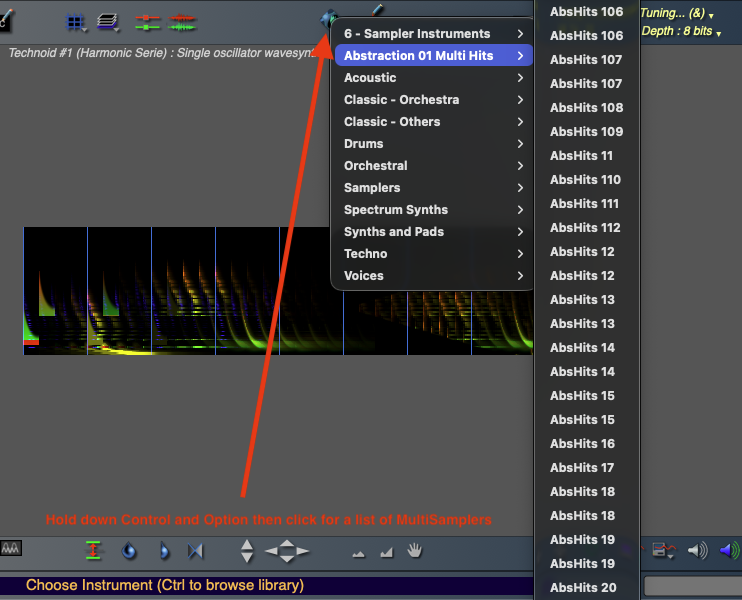Select the pencil icon above the menu
The image size is (742, 600).
pyautogui.click(x=377, y=9)
